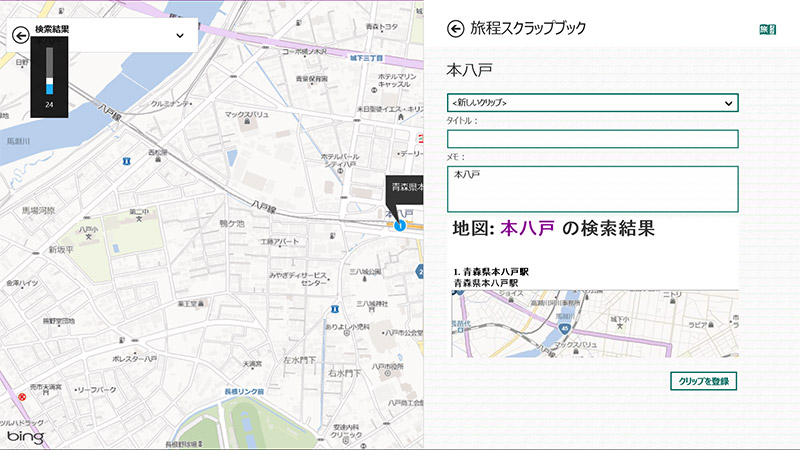Click the red marker icon near 売市天満宮
This screenshot has width=800, height=450.
21,397
